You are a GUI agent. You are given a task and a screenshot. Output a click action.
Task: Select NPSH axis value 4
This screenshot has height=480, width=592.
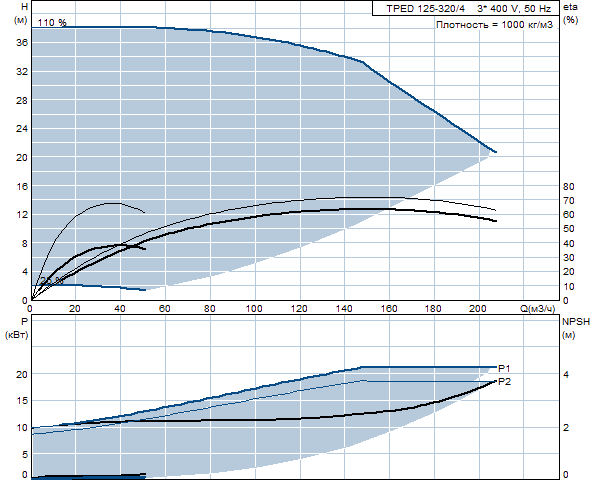click(566, 375)
